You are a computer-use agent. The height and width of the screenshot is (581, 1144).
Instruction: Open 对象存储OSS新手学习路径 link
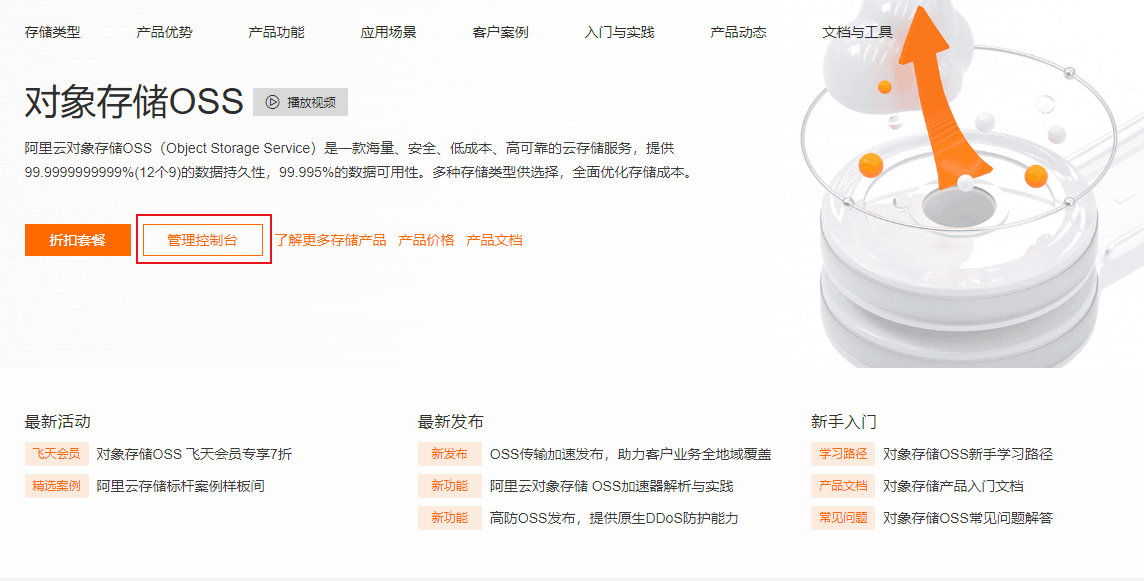tap(967, 454)
